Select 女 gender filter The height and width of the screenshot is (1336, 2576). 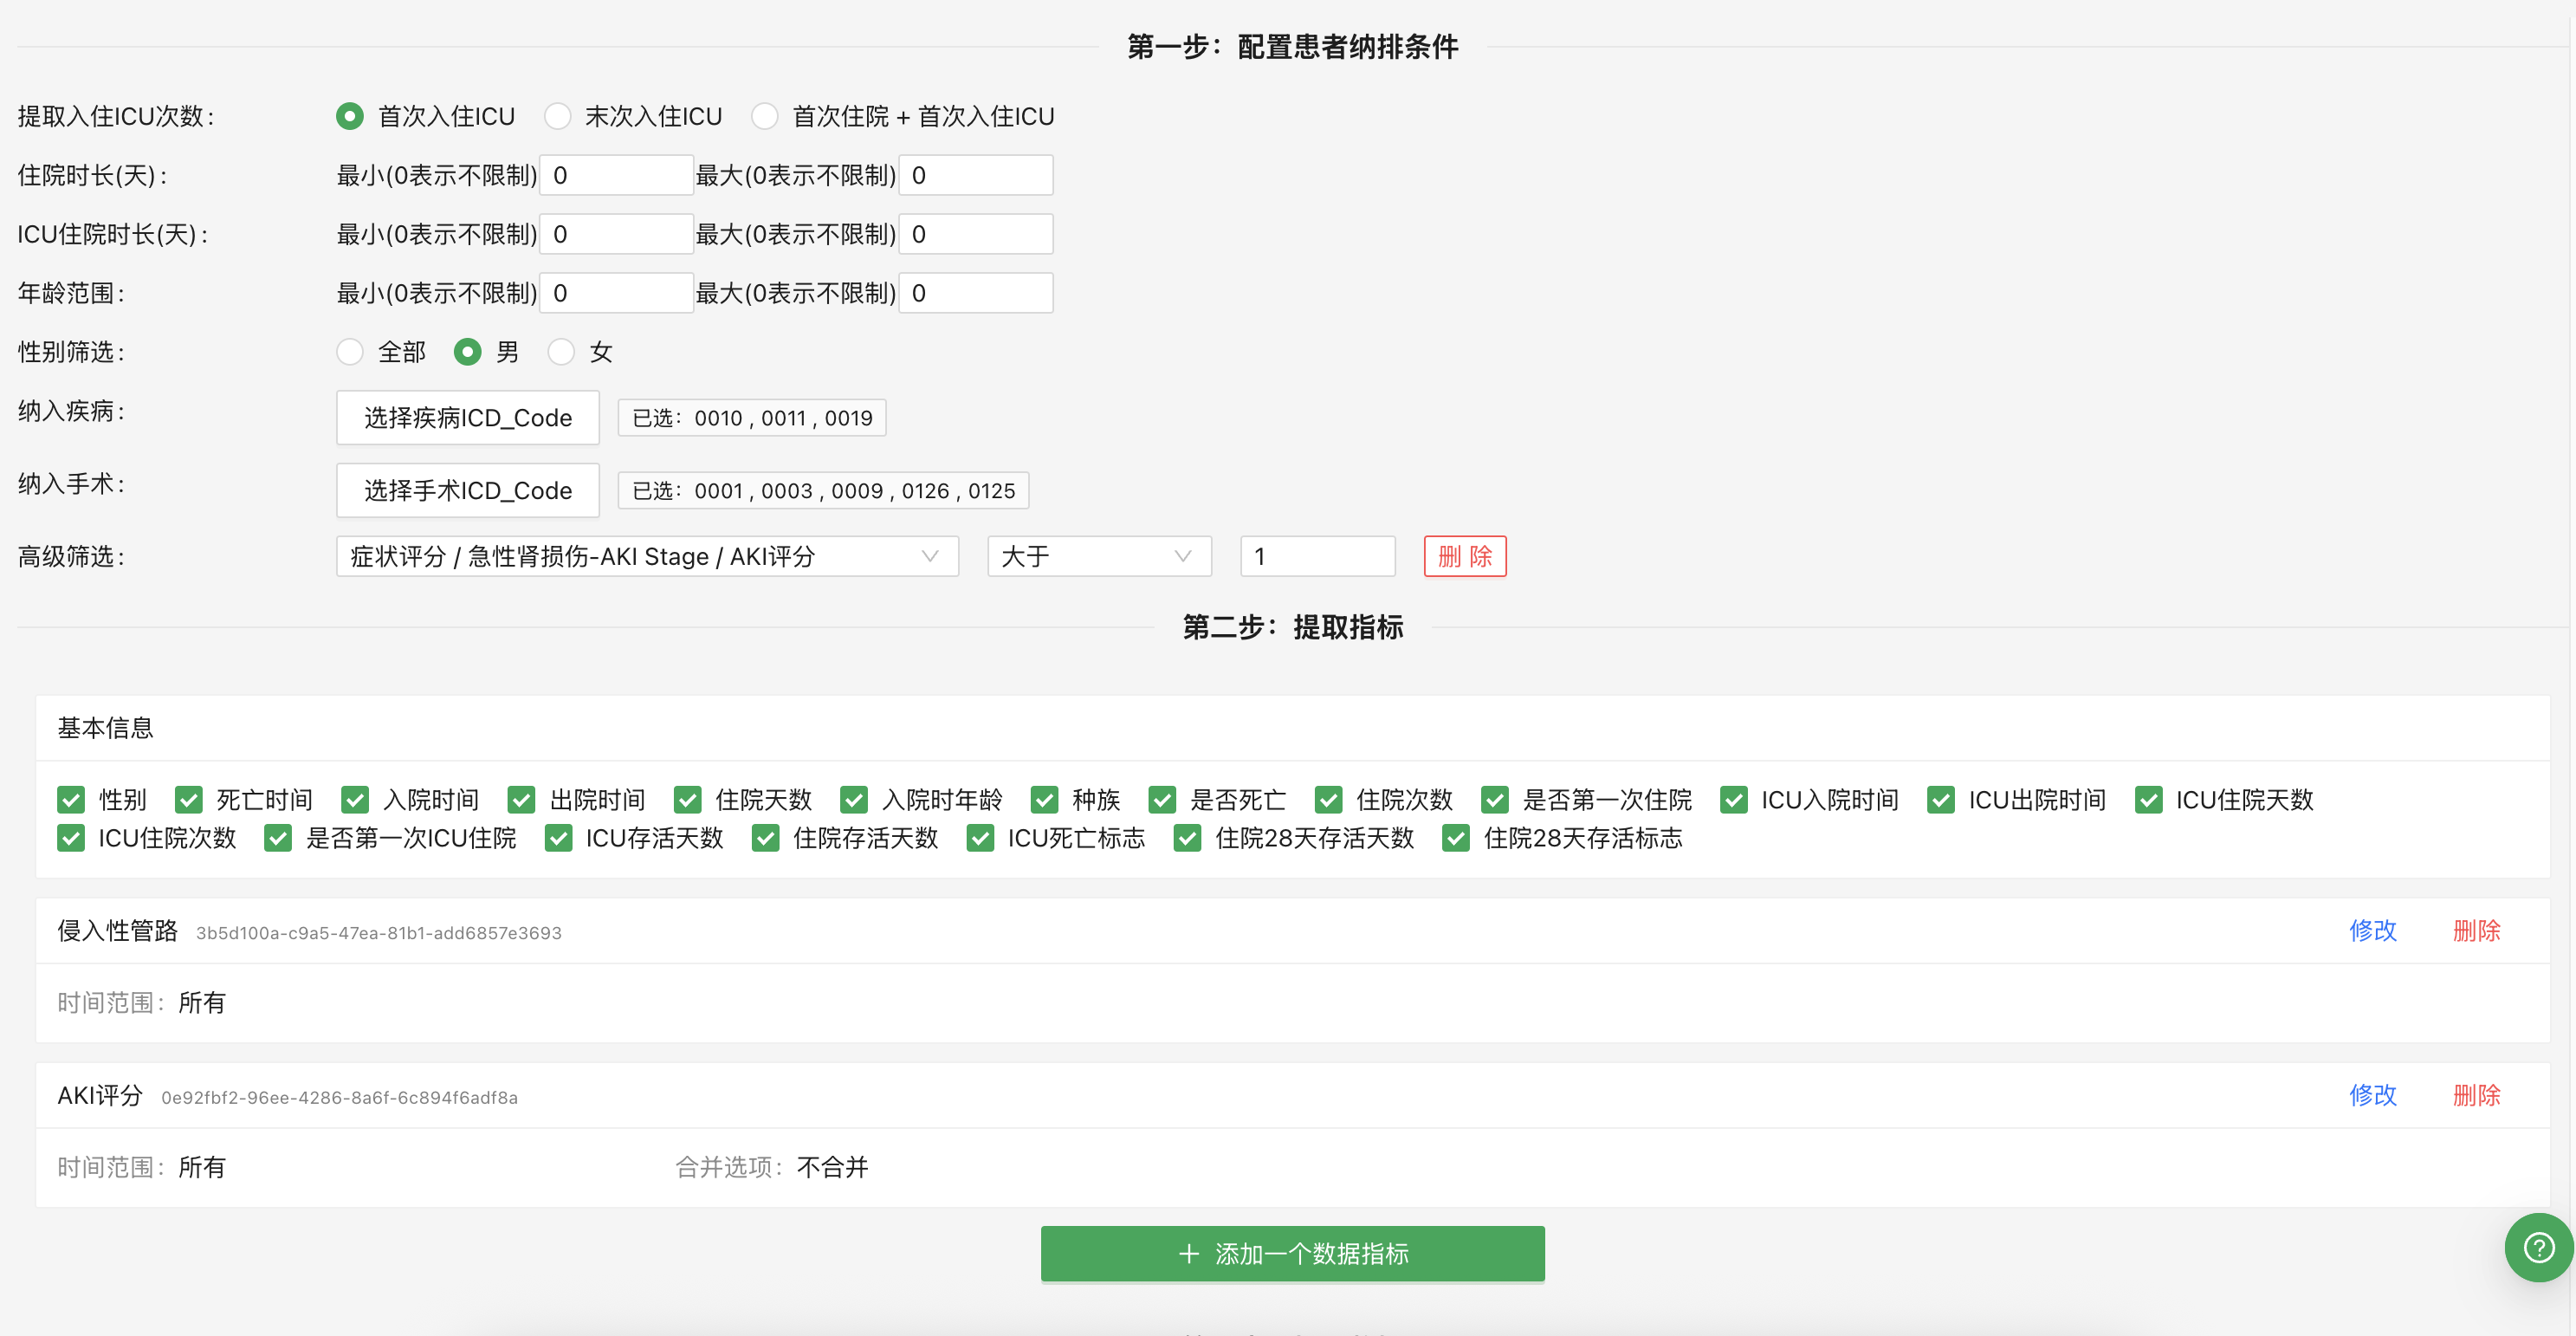[x=561, y=352]
